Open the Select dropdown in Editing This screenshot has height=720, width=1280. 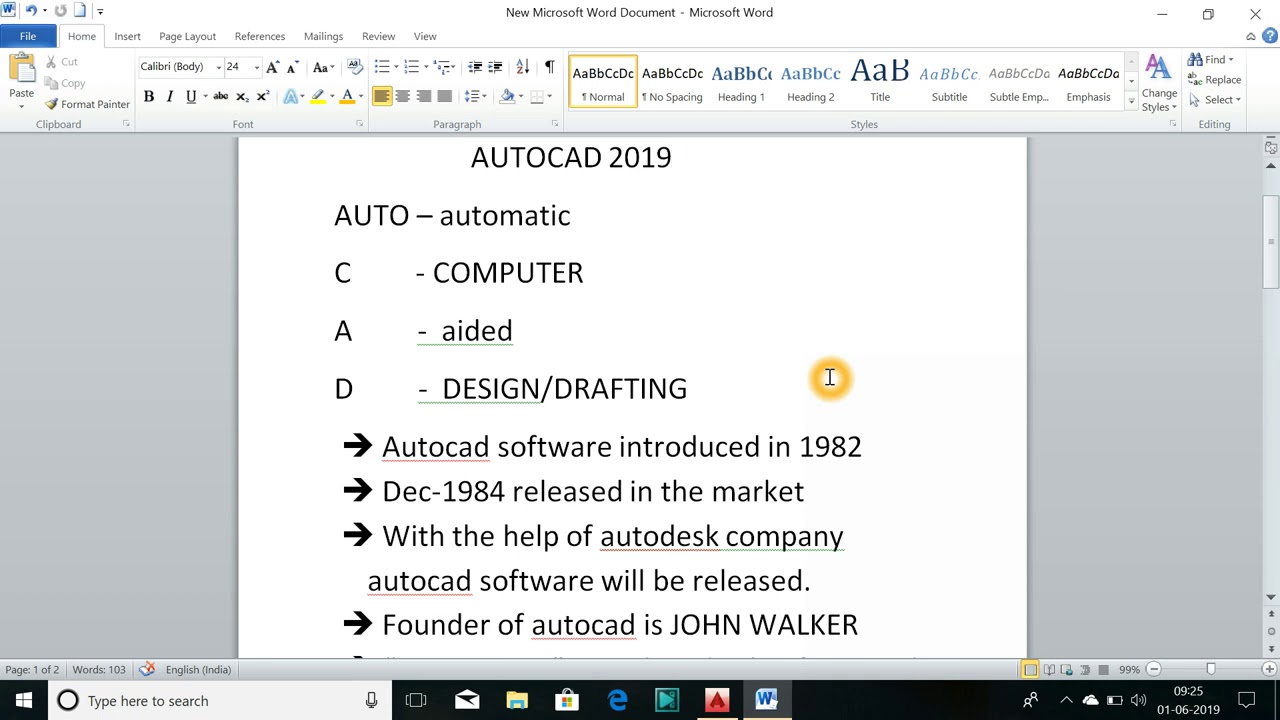(x=1215, y=99)
